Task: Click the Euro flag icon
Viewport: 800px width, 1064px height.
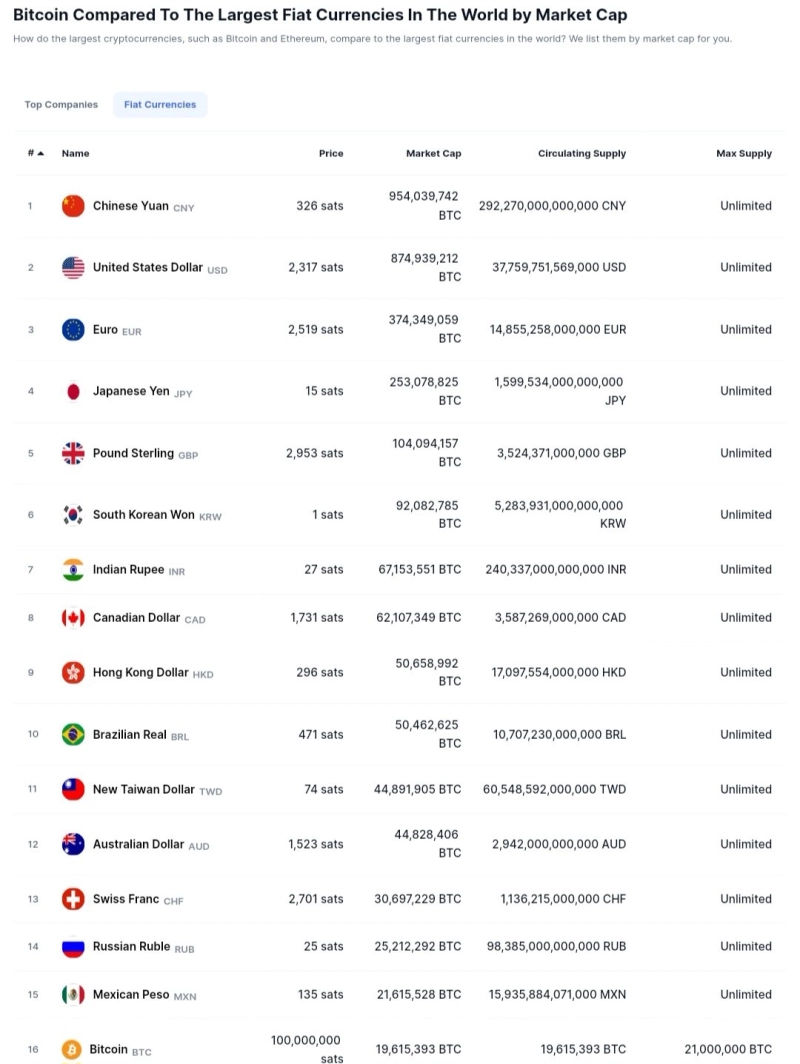Action: click(x=73, y=330)
